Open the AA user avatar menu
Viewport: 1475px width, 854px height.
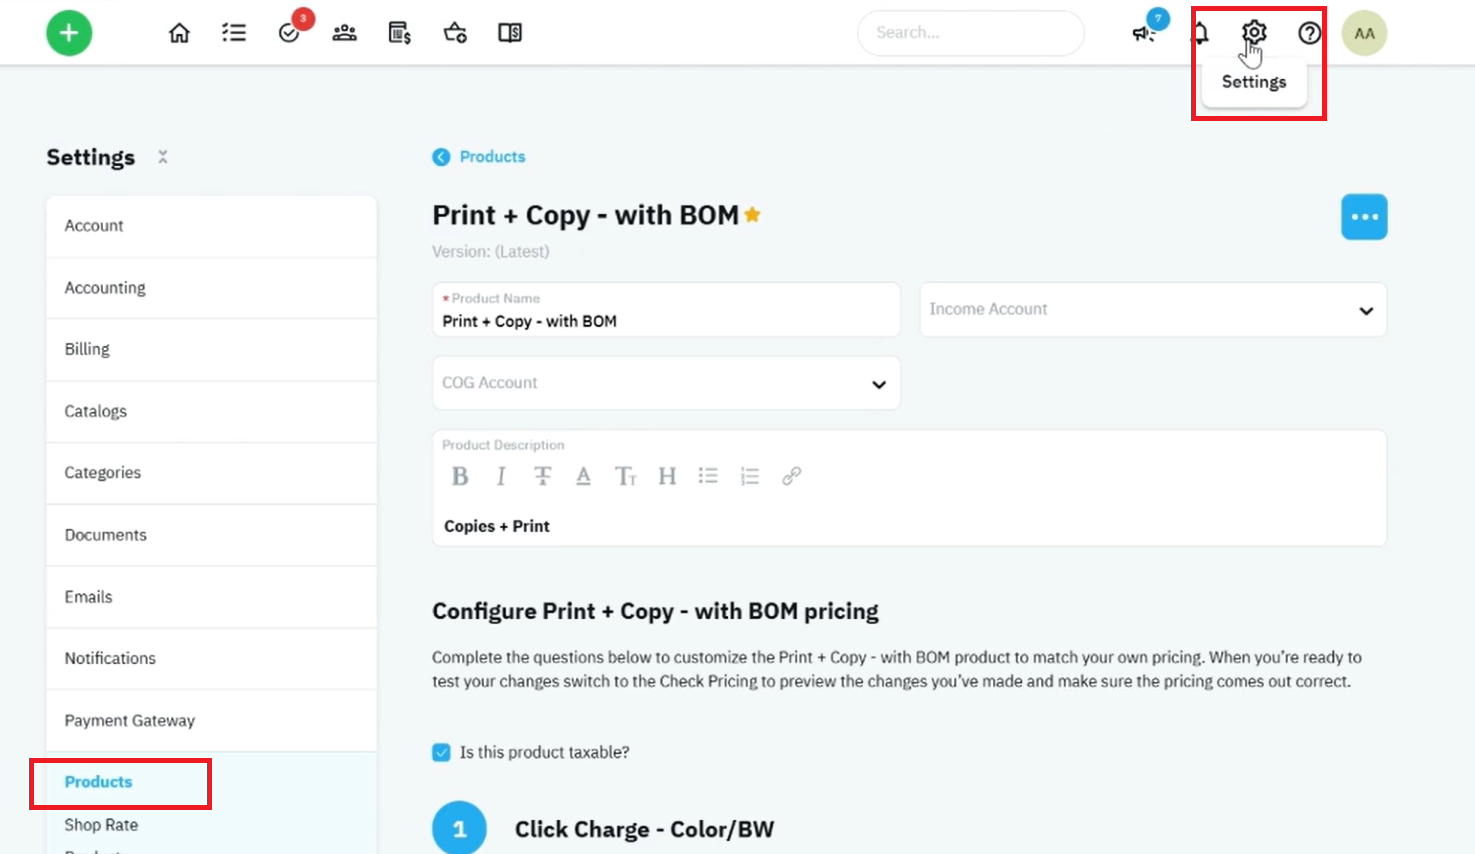click(1364, 33)
